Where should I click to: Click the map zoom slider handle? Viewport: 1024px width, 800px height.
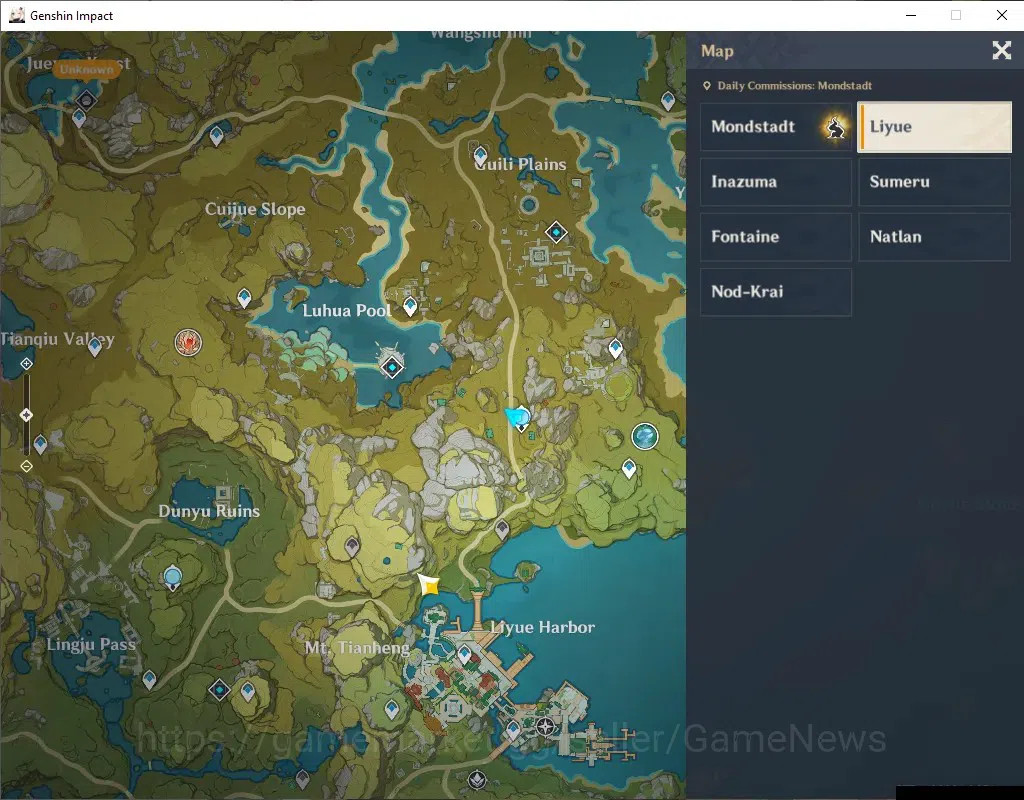pos(26,415)
